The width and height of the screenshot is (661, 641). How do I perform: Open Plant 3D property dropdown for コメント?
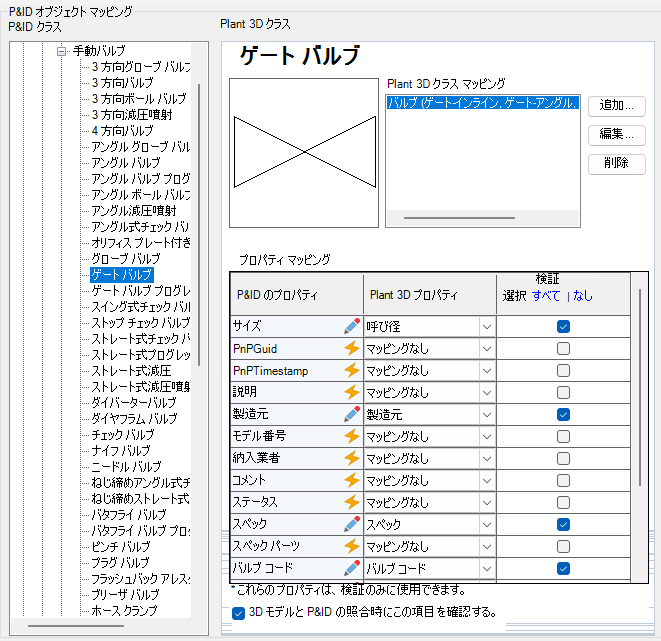[x=487, y=481]
